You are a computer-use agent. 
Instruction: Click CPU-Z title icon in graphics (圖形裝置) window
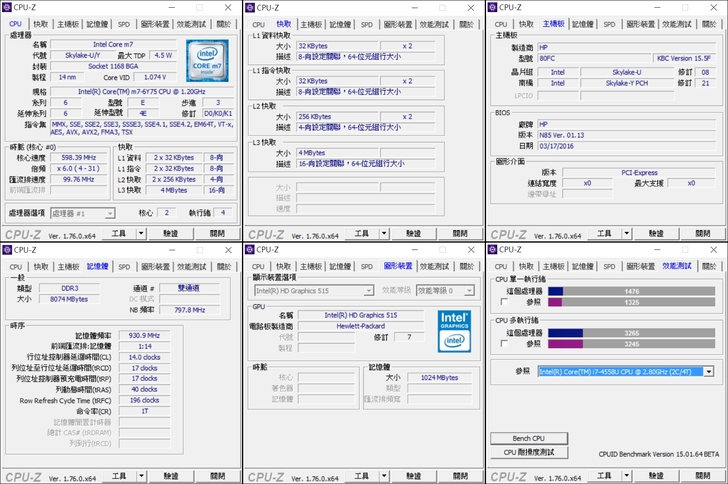pos(250,249)
